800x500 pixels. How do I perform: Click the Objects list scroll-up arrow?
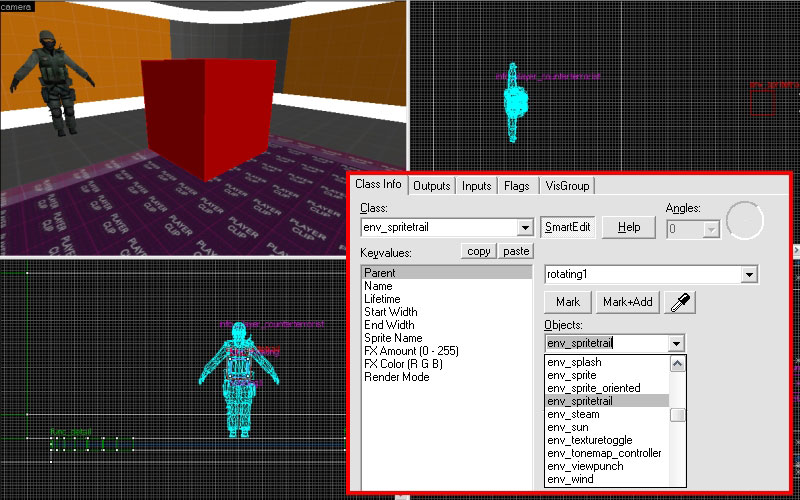coord(678,364)
